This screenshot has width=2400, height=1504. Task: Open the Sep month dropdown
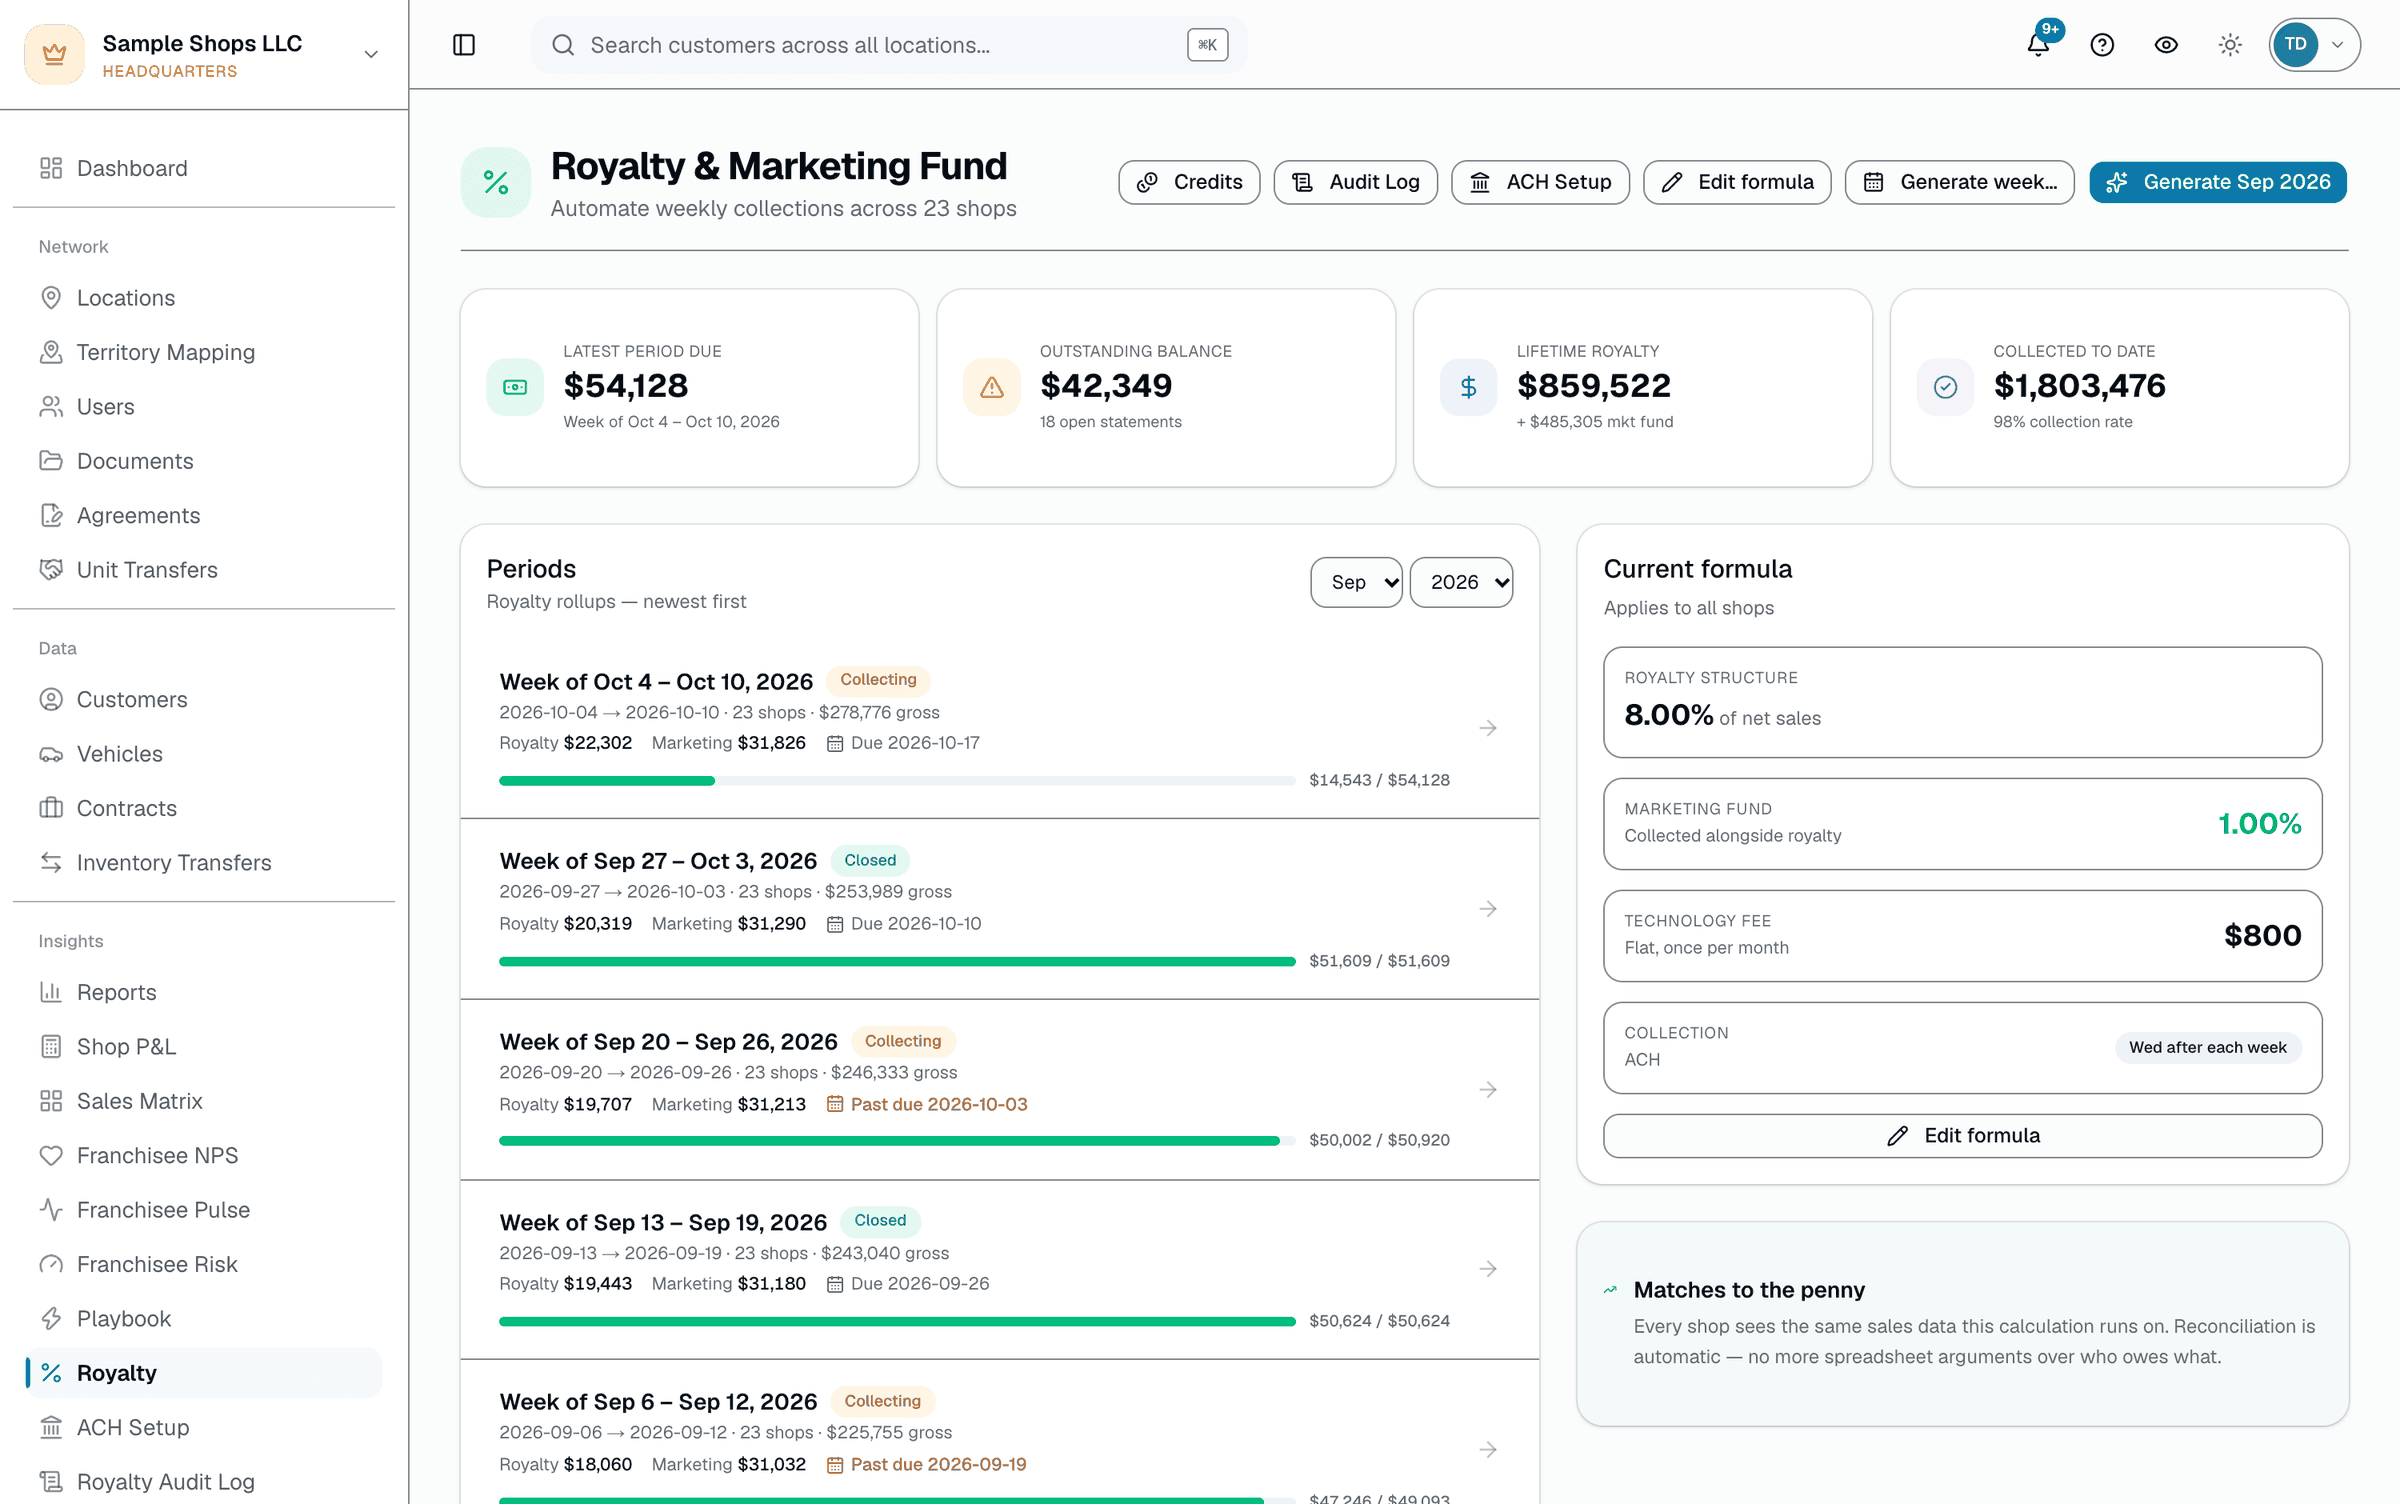(1356, 582)
